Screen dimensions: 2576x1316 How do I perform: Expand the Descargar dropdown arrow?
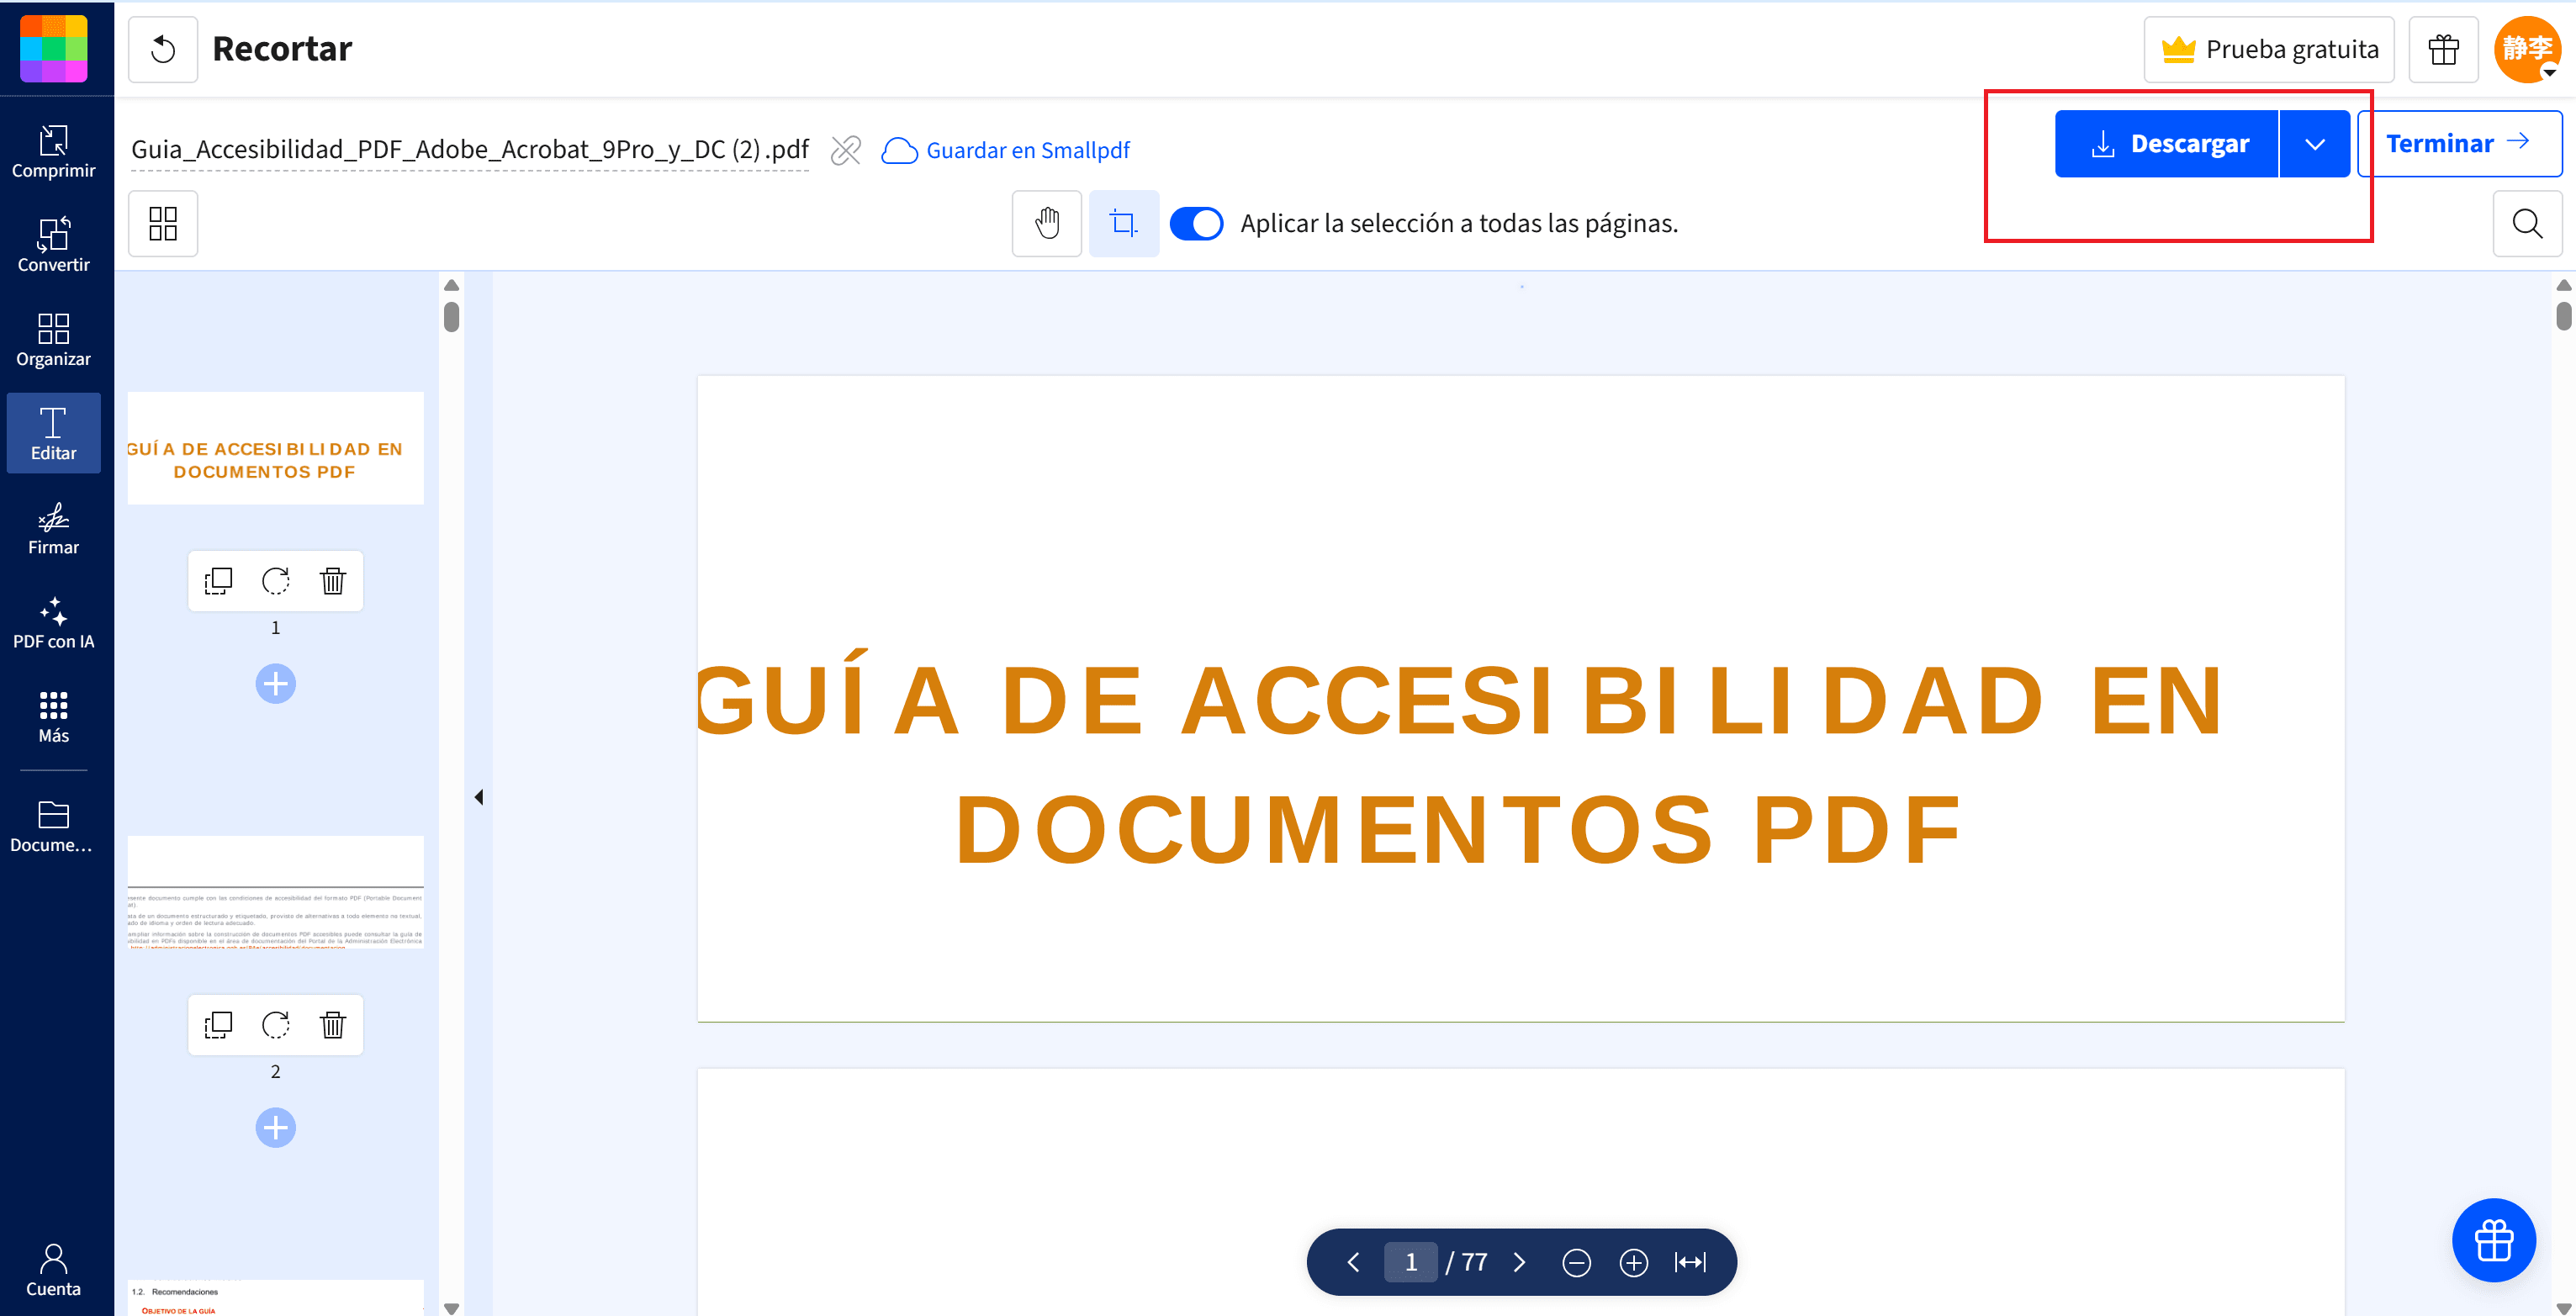(2314, 144)
